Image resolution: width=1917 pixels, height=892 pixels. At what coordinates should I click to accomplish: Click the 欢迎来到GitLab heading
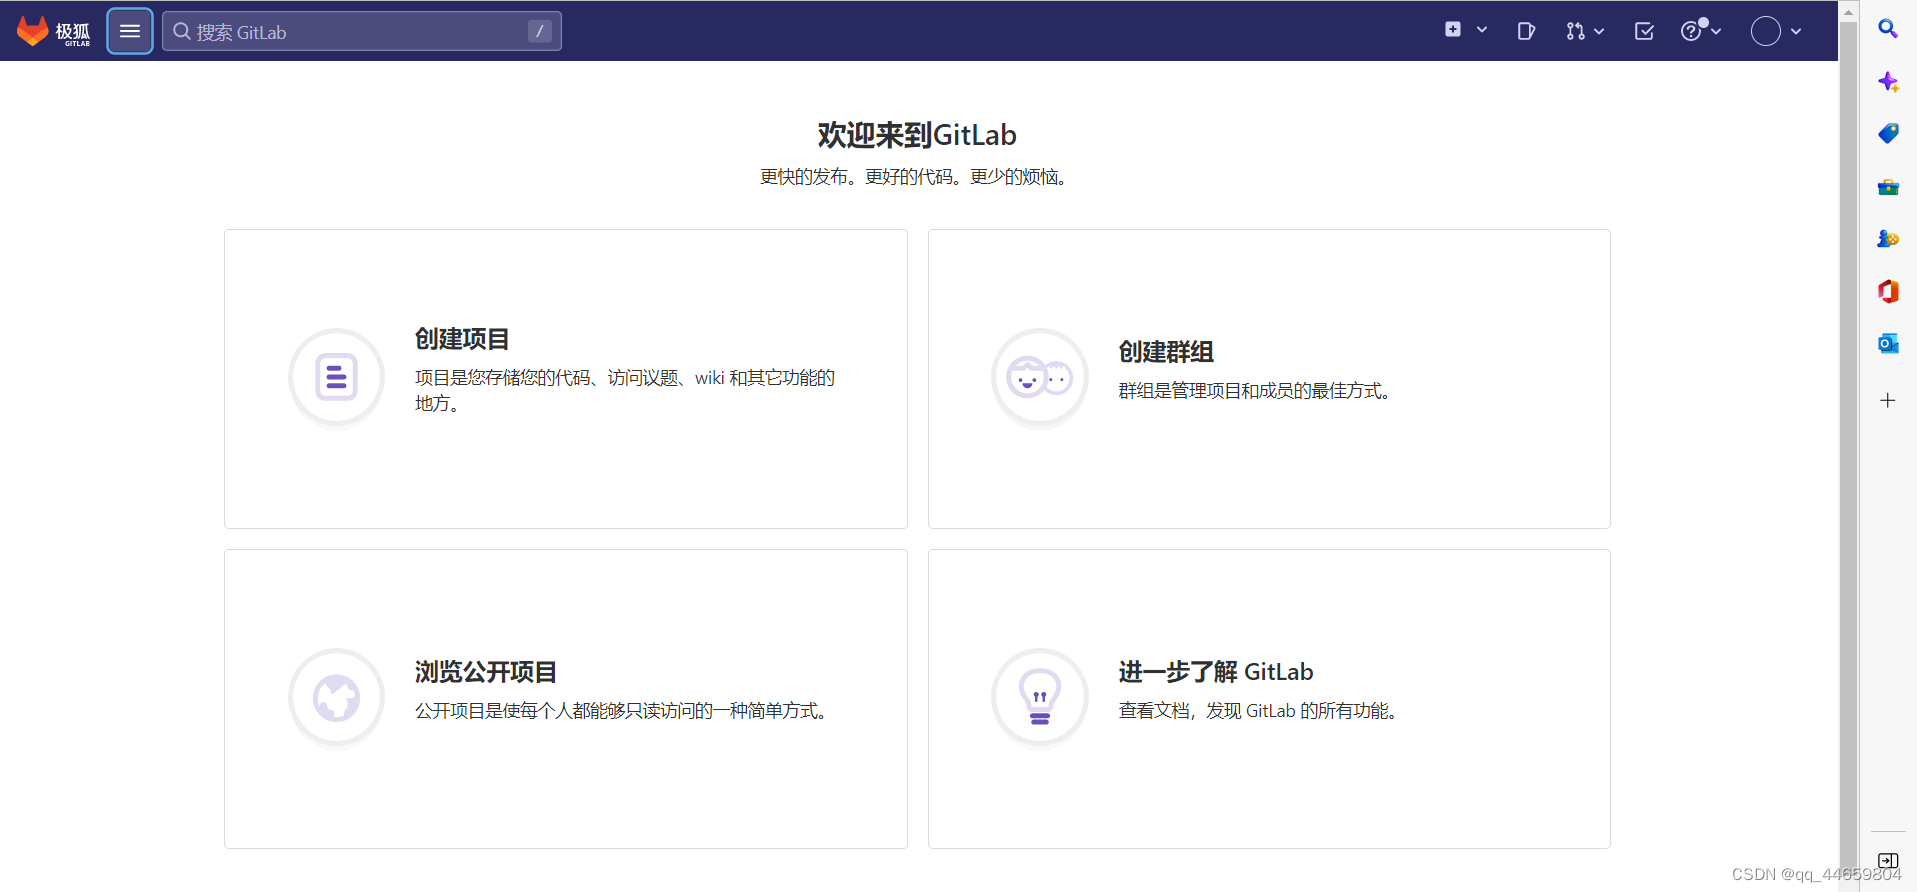click(917, 135)
